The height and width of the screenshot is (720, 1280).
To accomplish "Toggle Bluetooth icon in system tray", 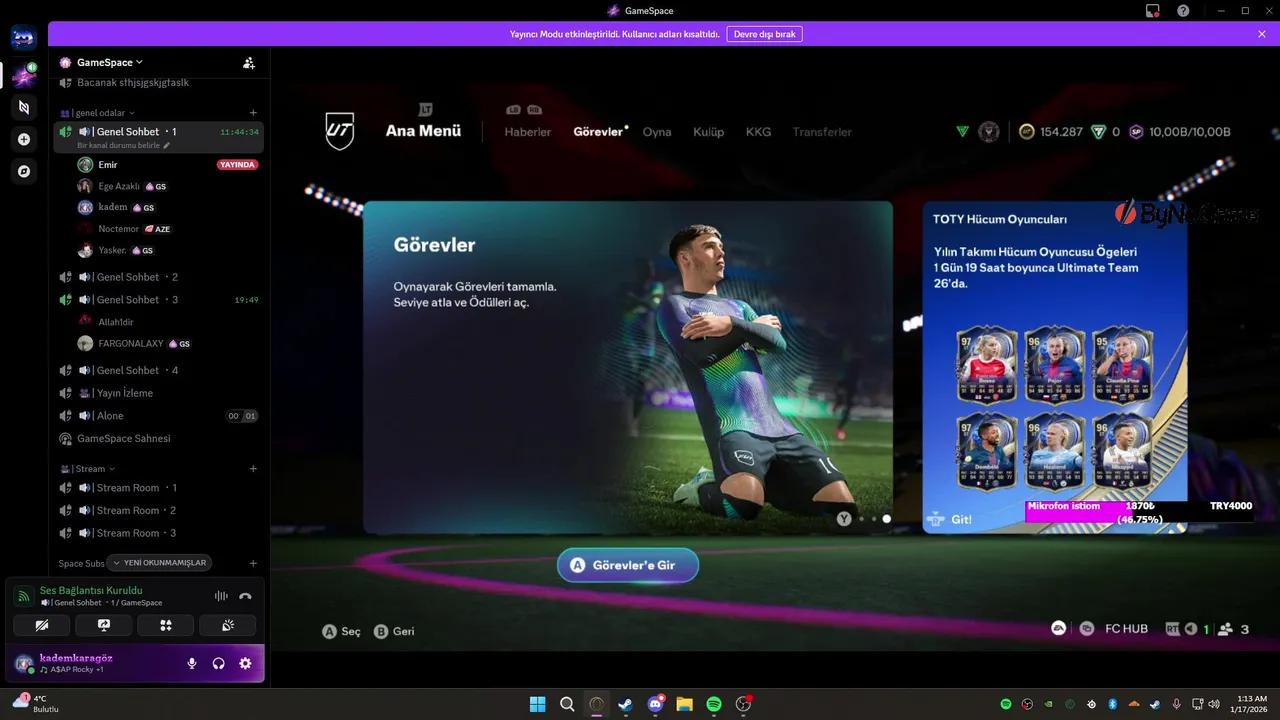I will [x=1112, y=704].
